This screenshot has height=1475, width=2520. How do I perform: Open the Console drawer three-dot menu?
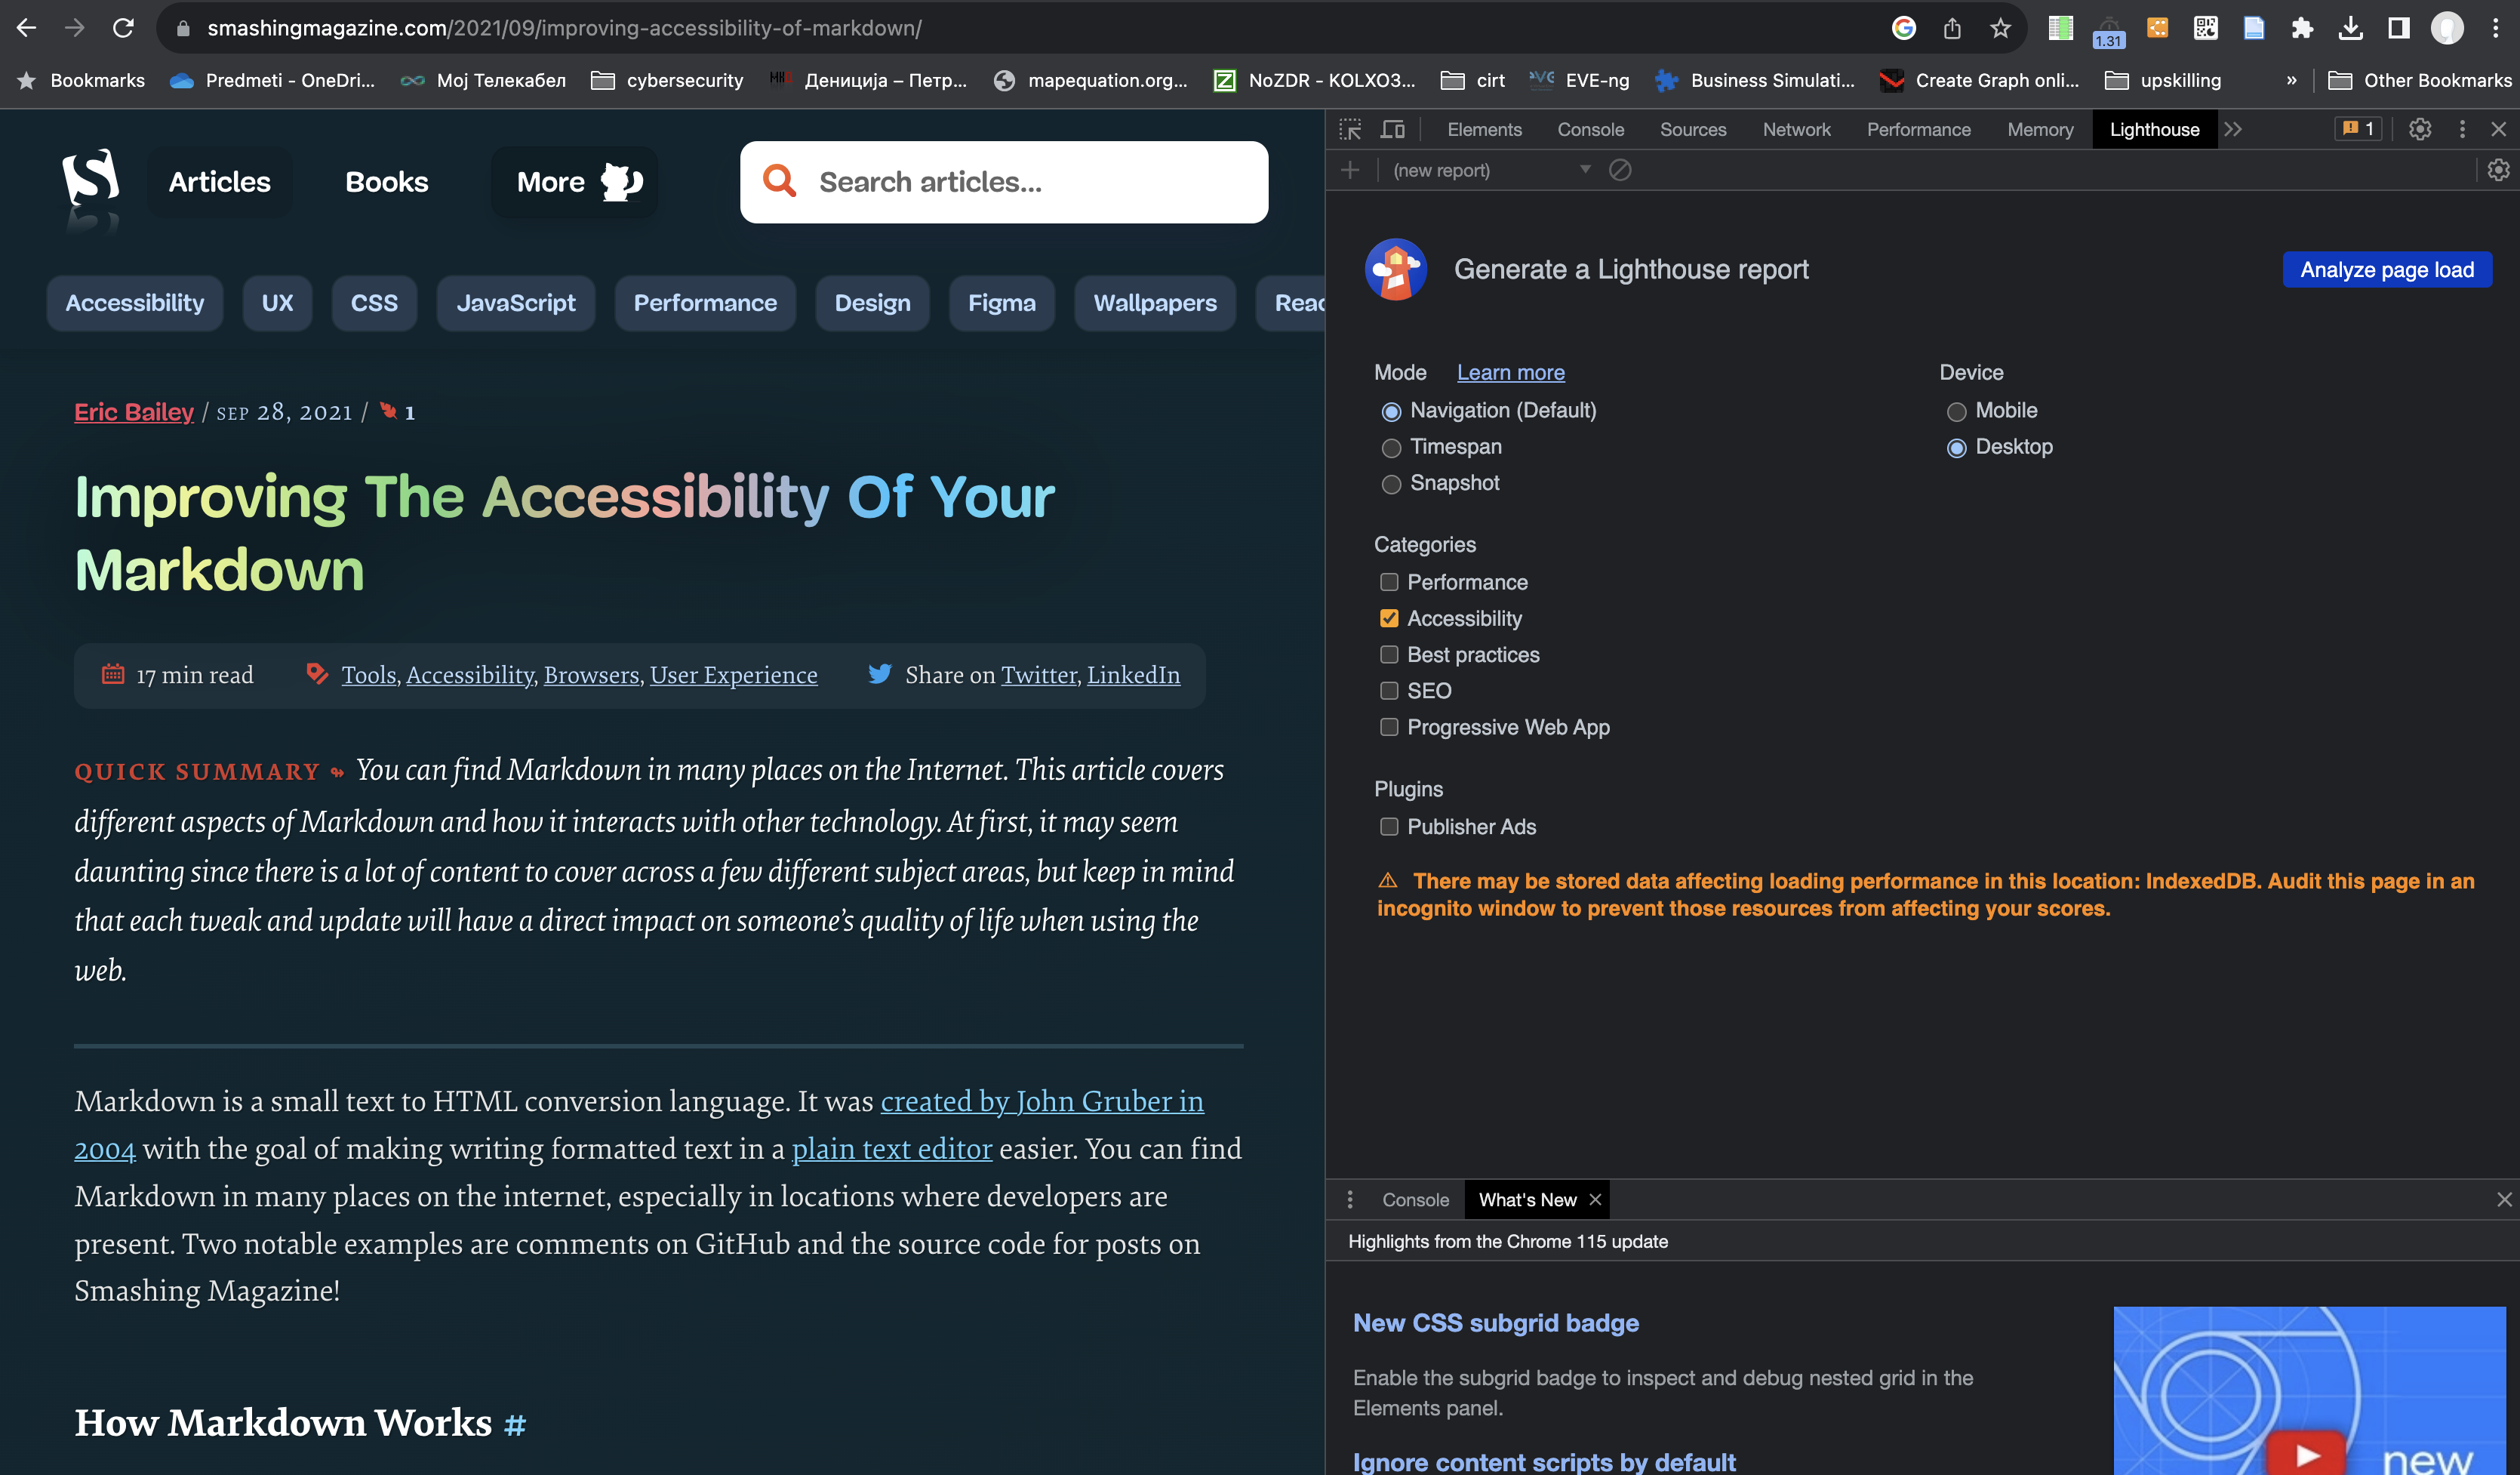1349,1199
